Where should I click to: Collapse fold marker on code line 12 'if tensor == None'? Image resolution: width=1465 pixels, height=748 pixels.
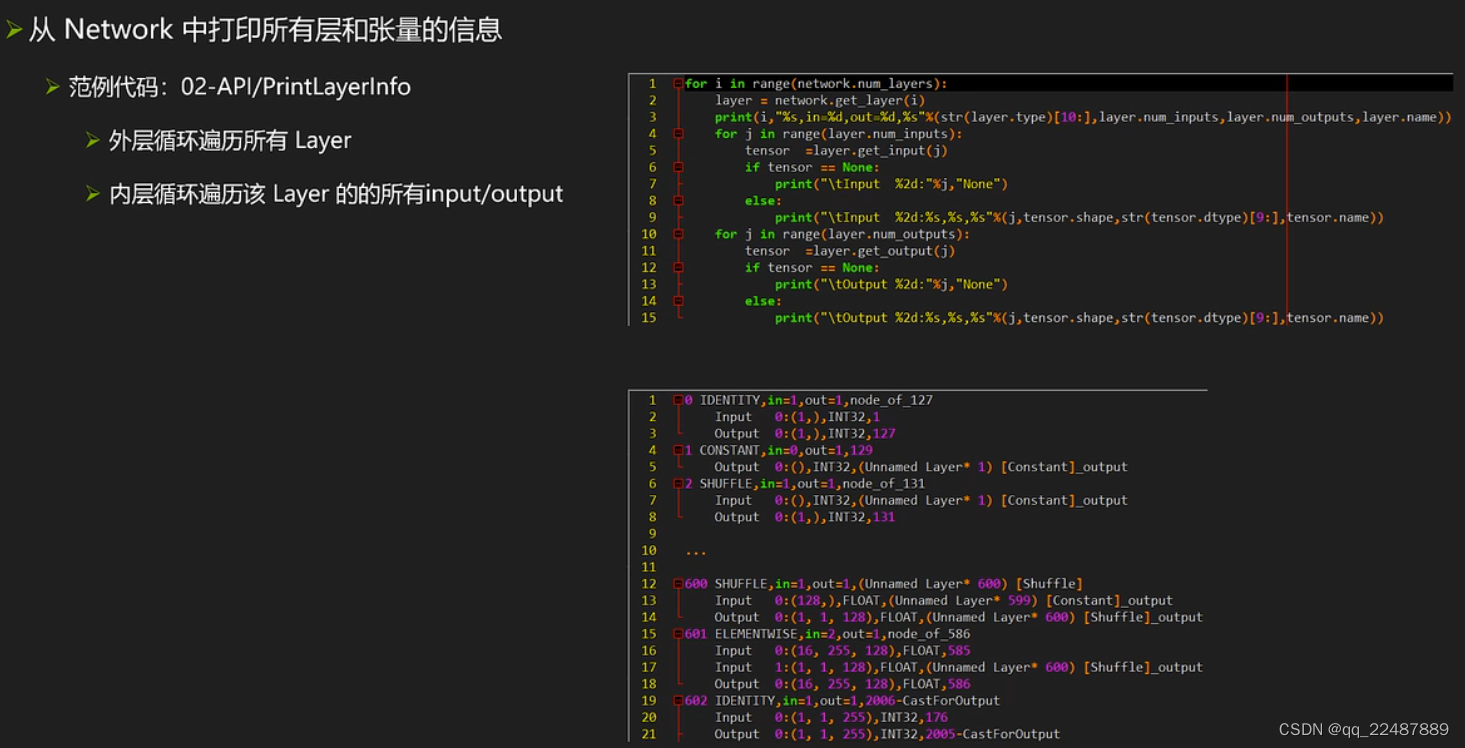[678, 268]
